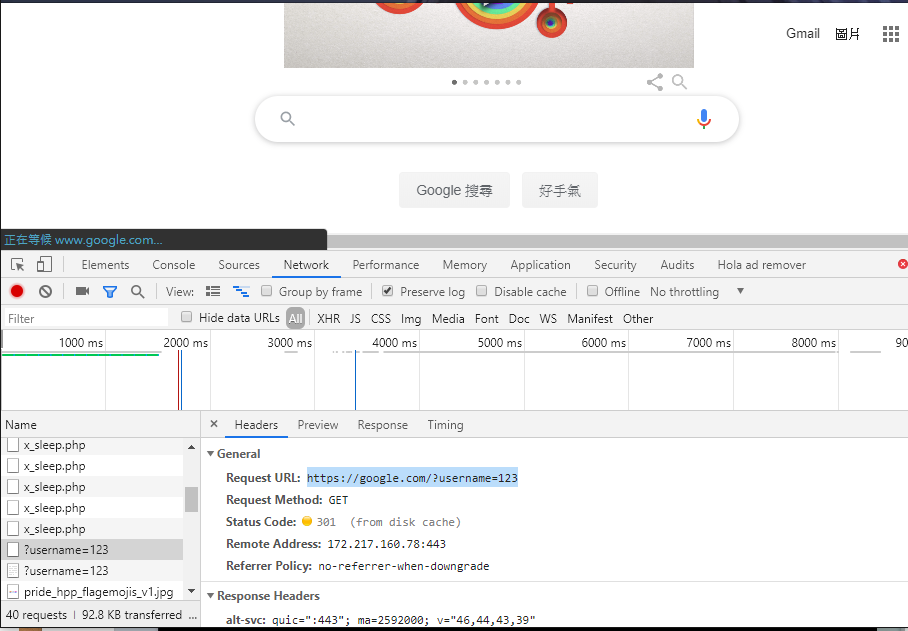
Task: Click the magnifier icon in the Google search box
Action: point(287,119)
